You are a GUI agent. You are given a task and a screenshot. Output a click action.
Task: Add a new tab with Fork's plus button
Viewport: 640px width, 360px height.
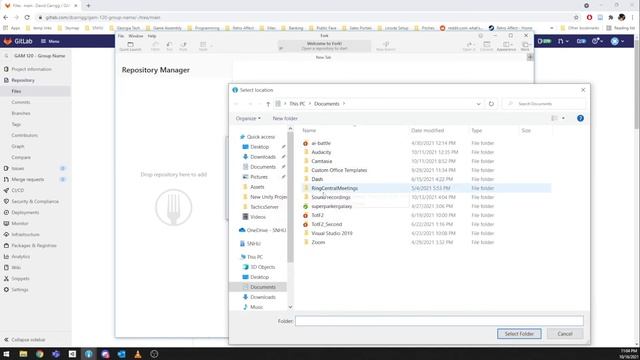[530, 57]
